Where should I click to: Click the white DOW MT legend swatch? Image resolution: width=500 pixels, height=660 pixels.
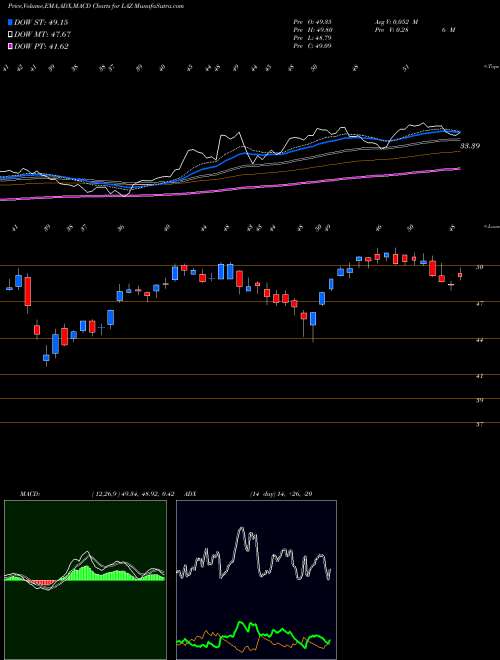[x=11, y=35]
